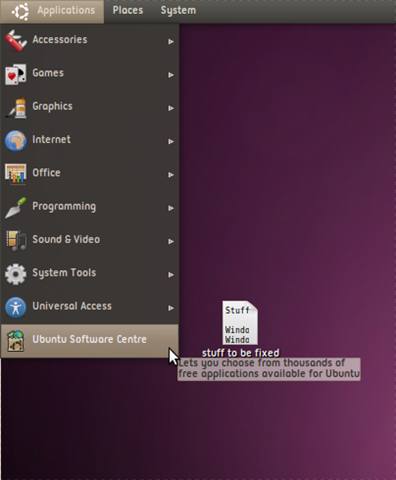Open the System menu
The width and height of the screenshot is (396, 480).
pos(178,11)
